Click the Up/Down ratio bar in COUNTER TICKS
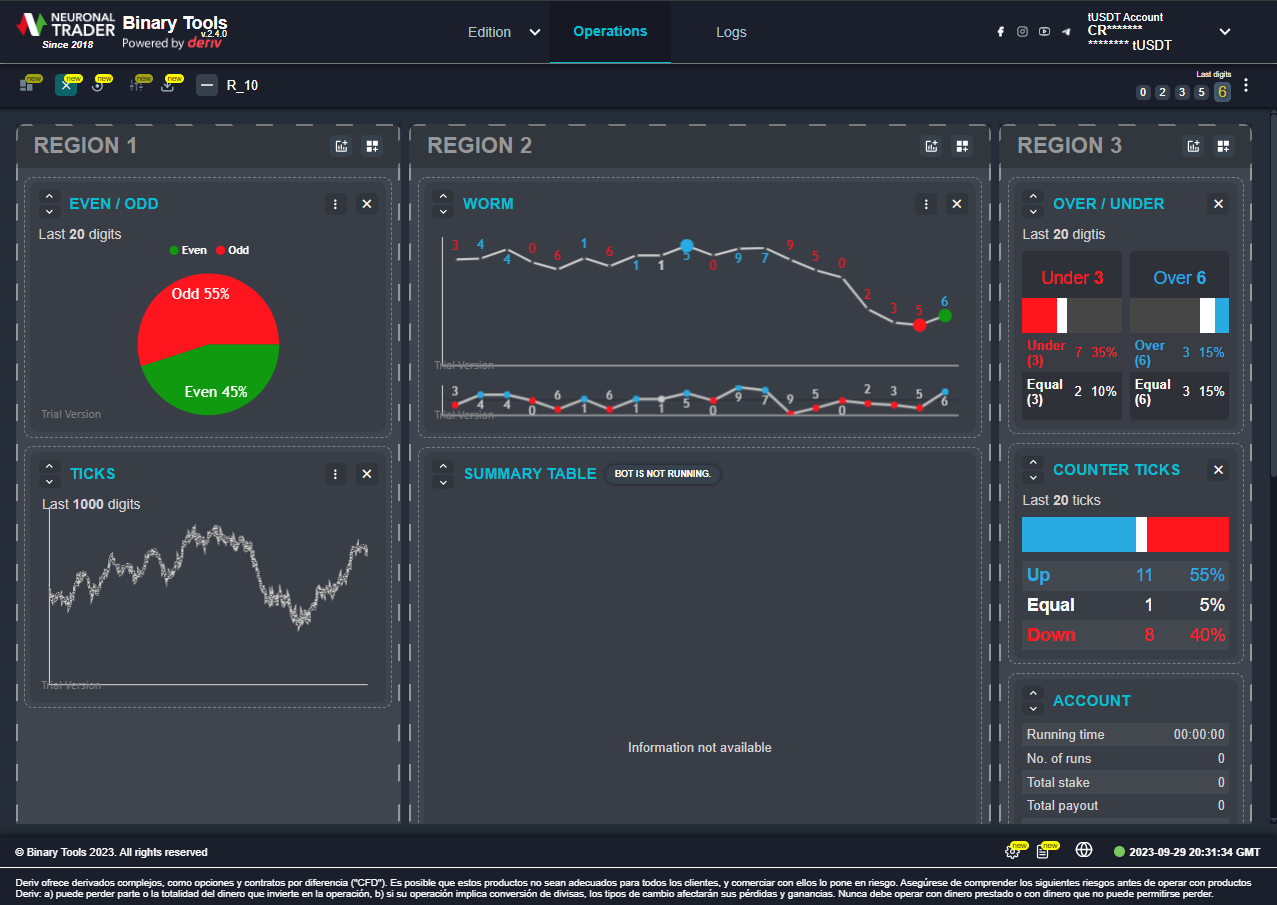1277x905 pixels. click(x=1125, y=534)
